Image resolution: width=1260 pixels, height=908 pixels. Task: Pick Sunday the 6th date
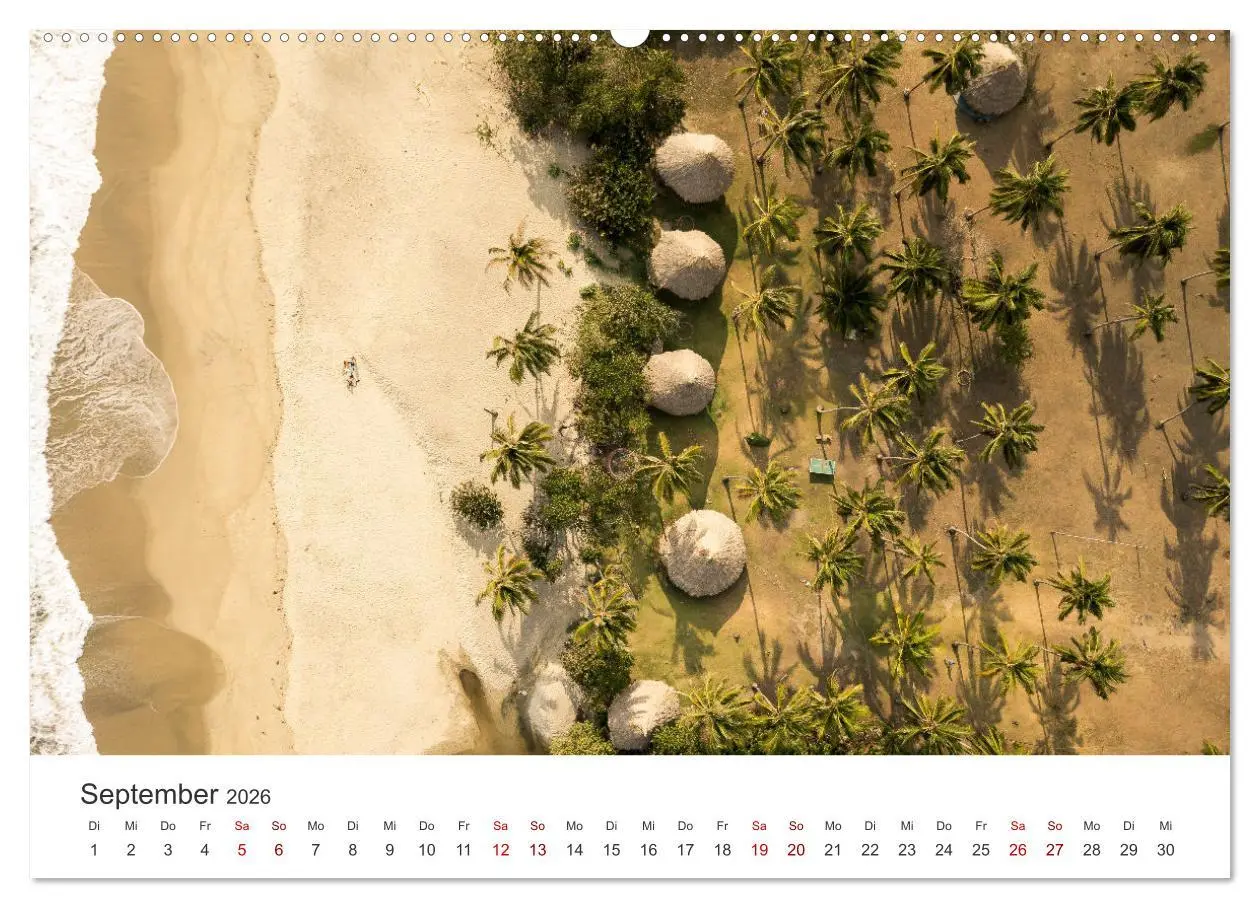(x=278, y=850)
